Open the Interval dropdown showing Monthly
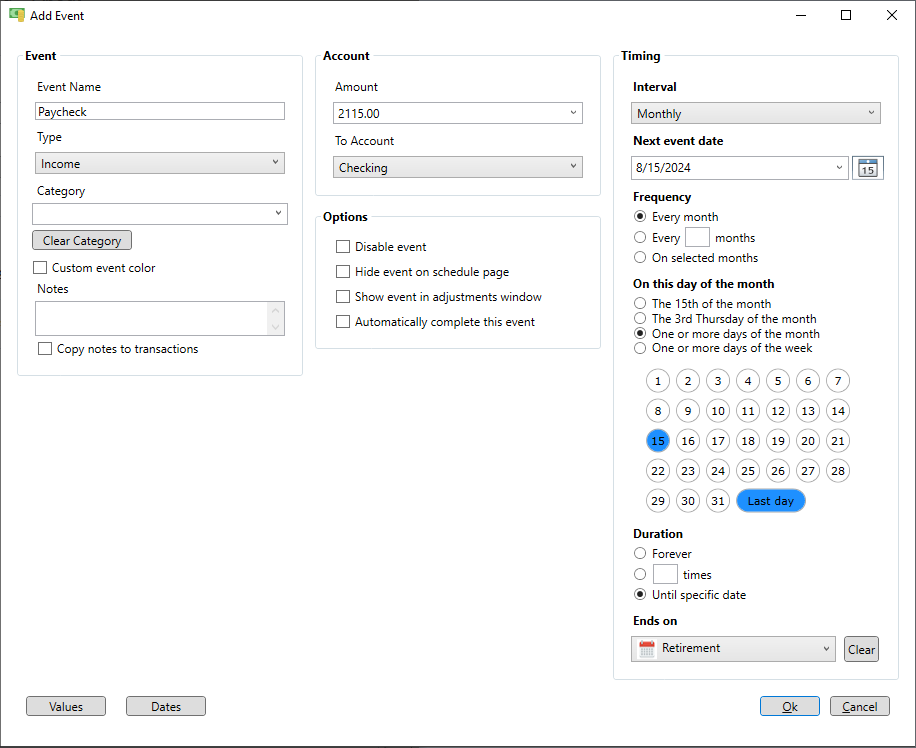Image resolution: width=916 pixels, height=748 pixels. click(x=755, y=113)
